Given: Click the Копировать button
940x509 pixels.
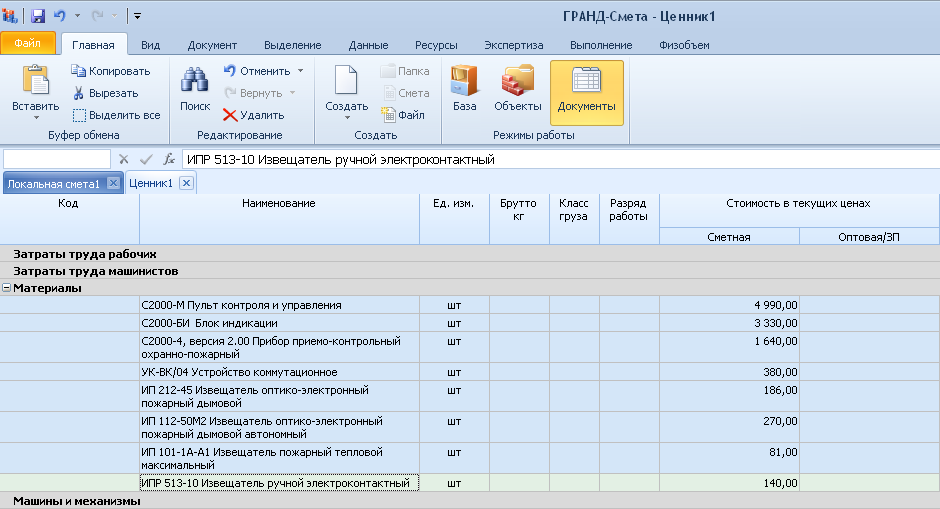Looking at the screenshot, I should [111, 71].
